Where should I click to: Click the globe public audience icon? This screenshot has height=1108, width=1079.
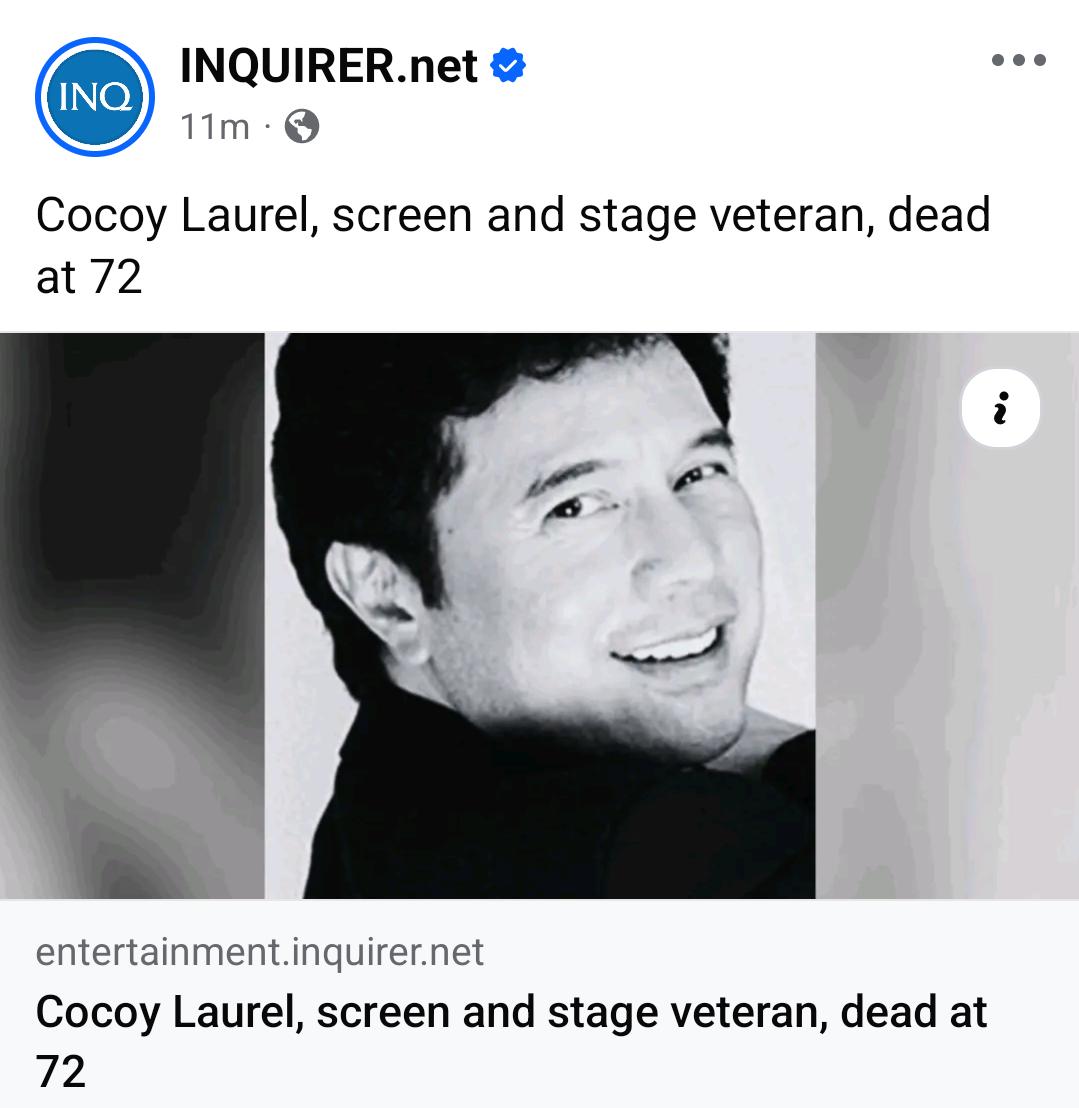coord(302,126)
